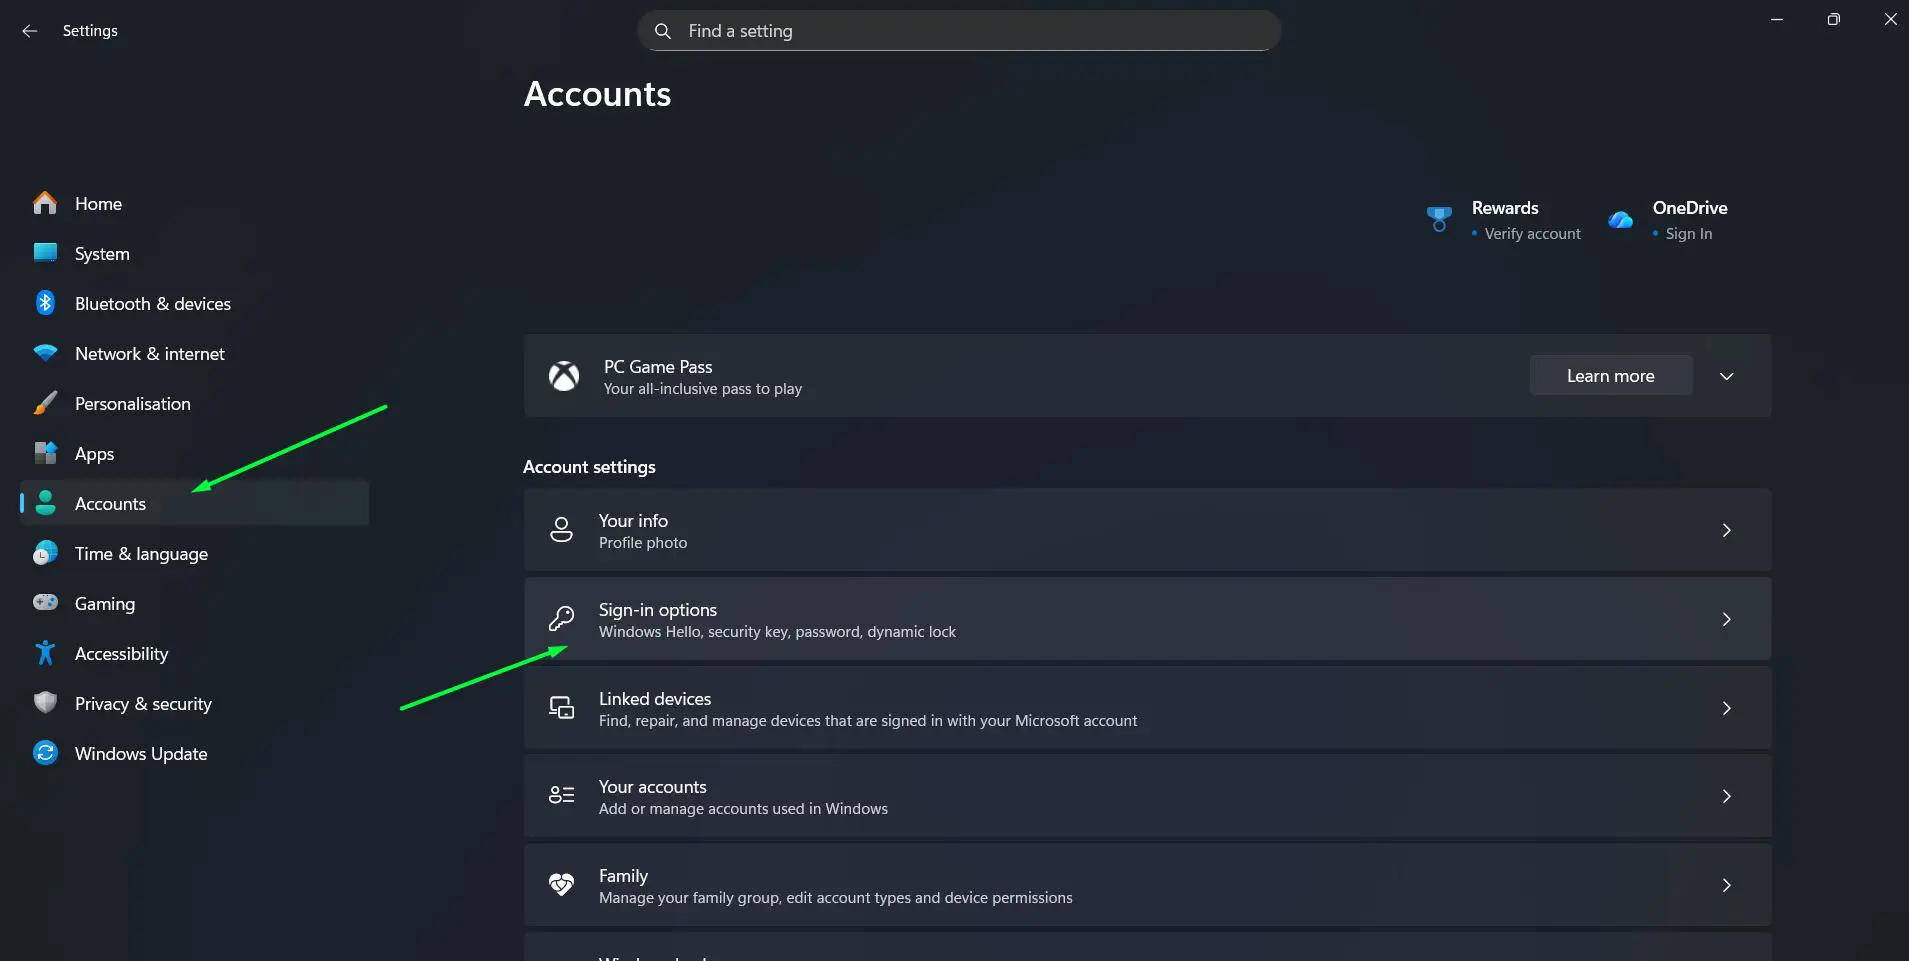Open the Network & internet globe icon
The width and height of the screenshot is (1909, 961).
[x=45, y=353]
